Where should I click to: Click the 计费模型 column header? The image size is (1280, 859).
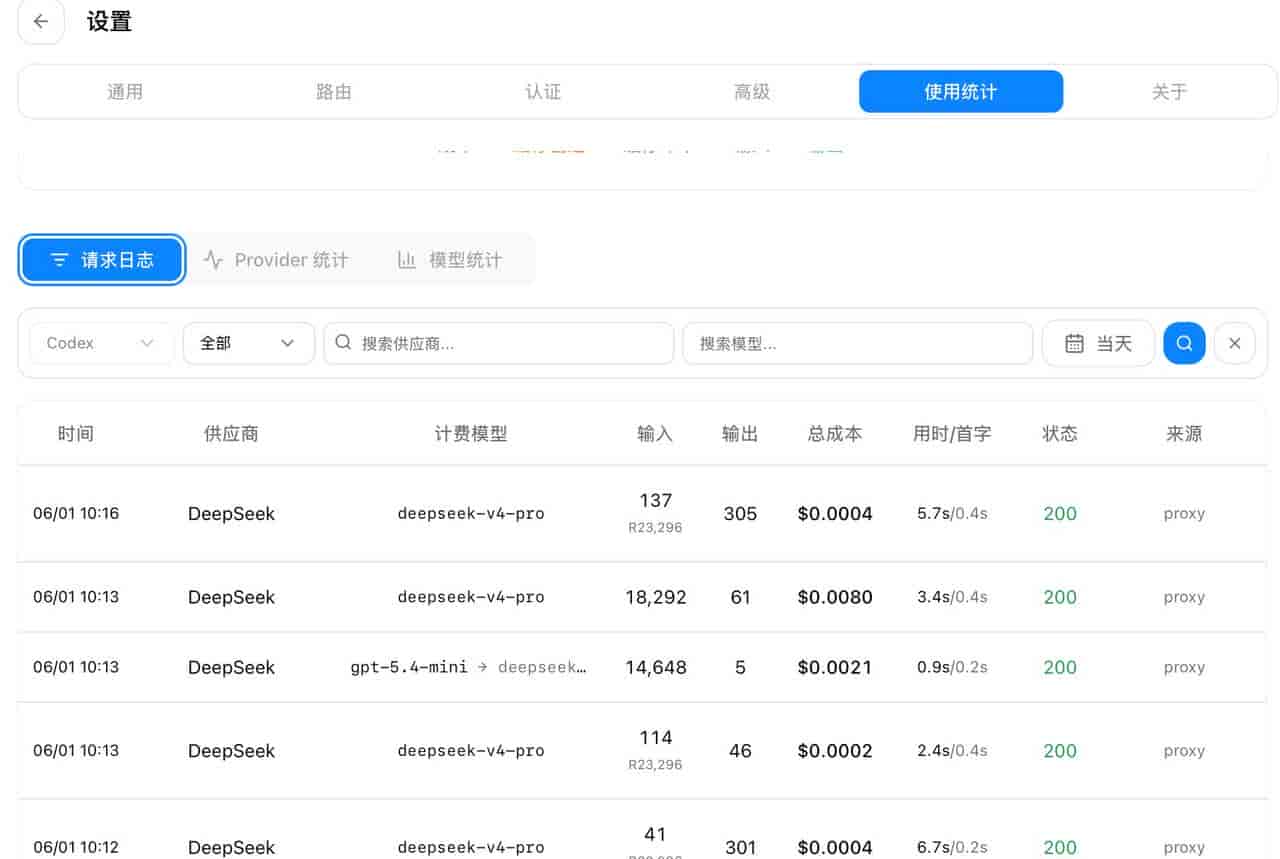coord(471,434)
